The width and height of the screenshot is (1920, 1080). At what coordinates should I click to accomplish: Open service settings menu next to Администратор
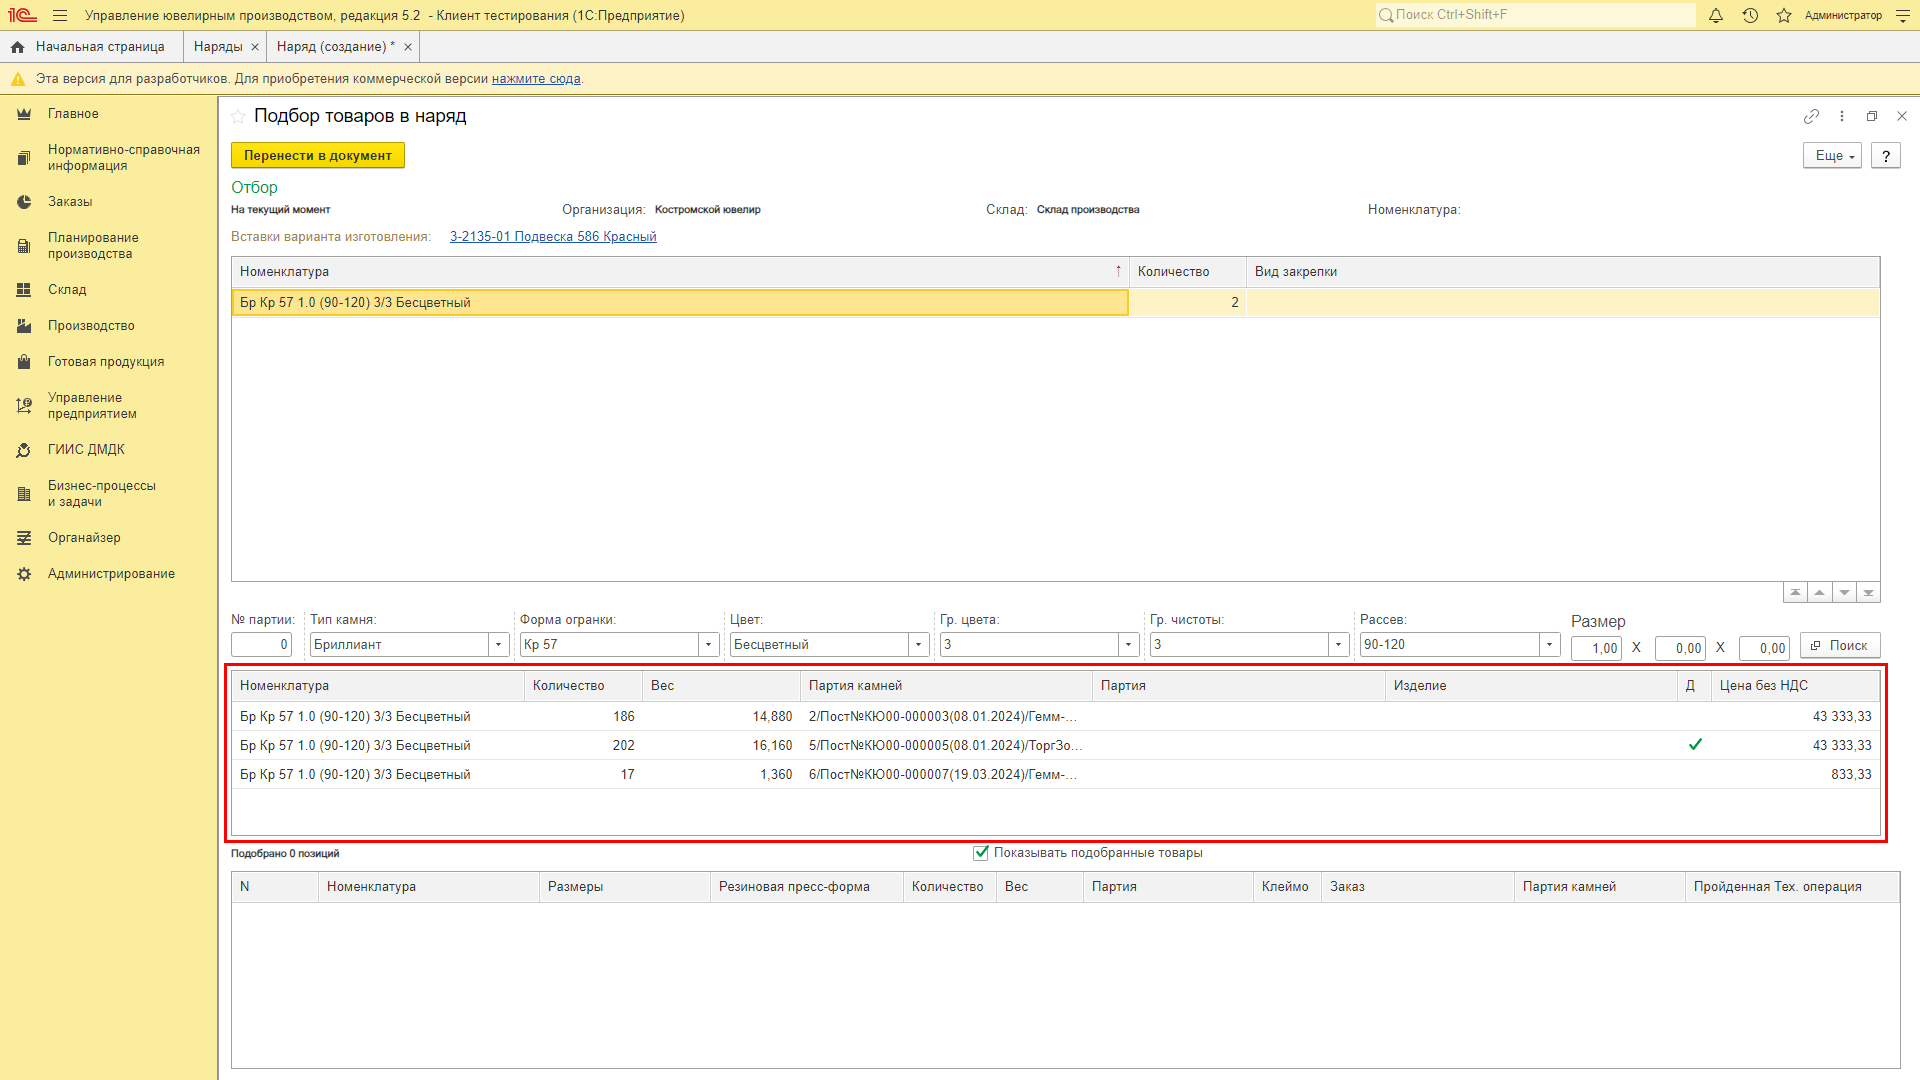click(1903, 15)
